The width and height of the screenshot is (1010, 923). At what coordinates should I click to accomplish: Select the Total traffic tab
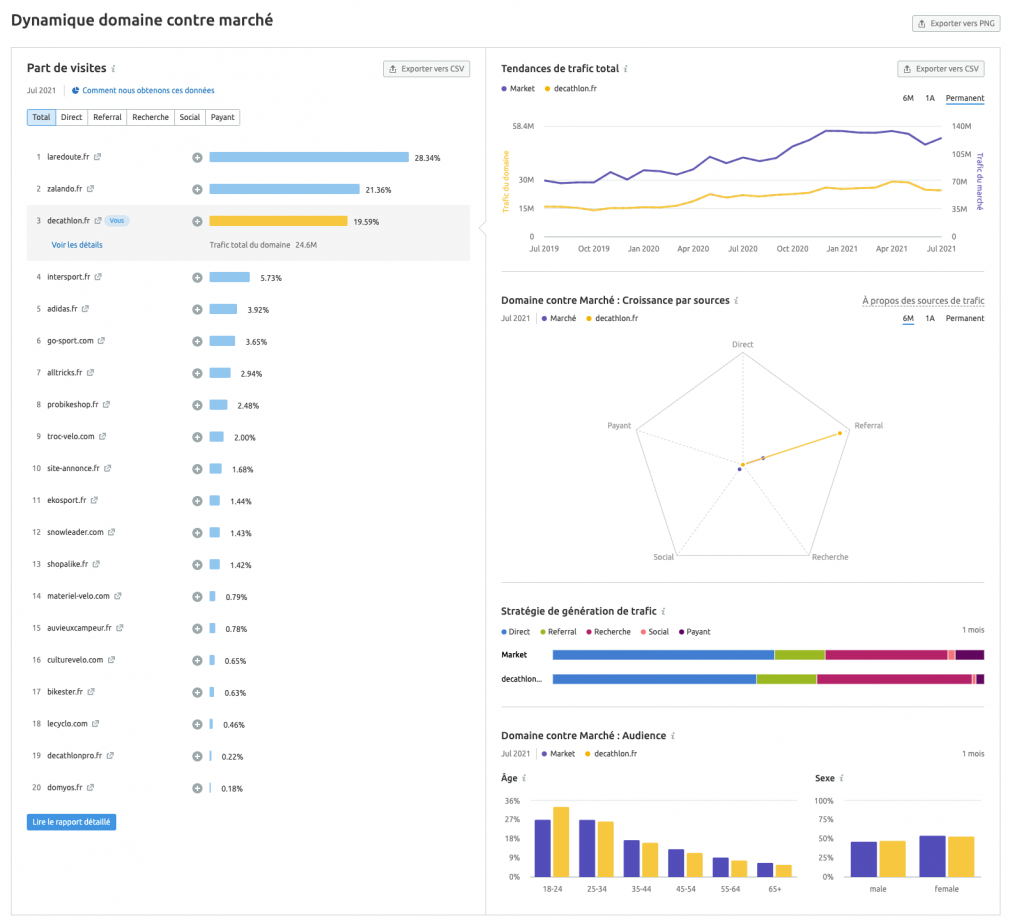[41, 117]
